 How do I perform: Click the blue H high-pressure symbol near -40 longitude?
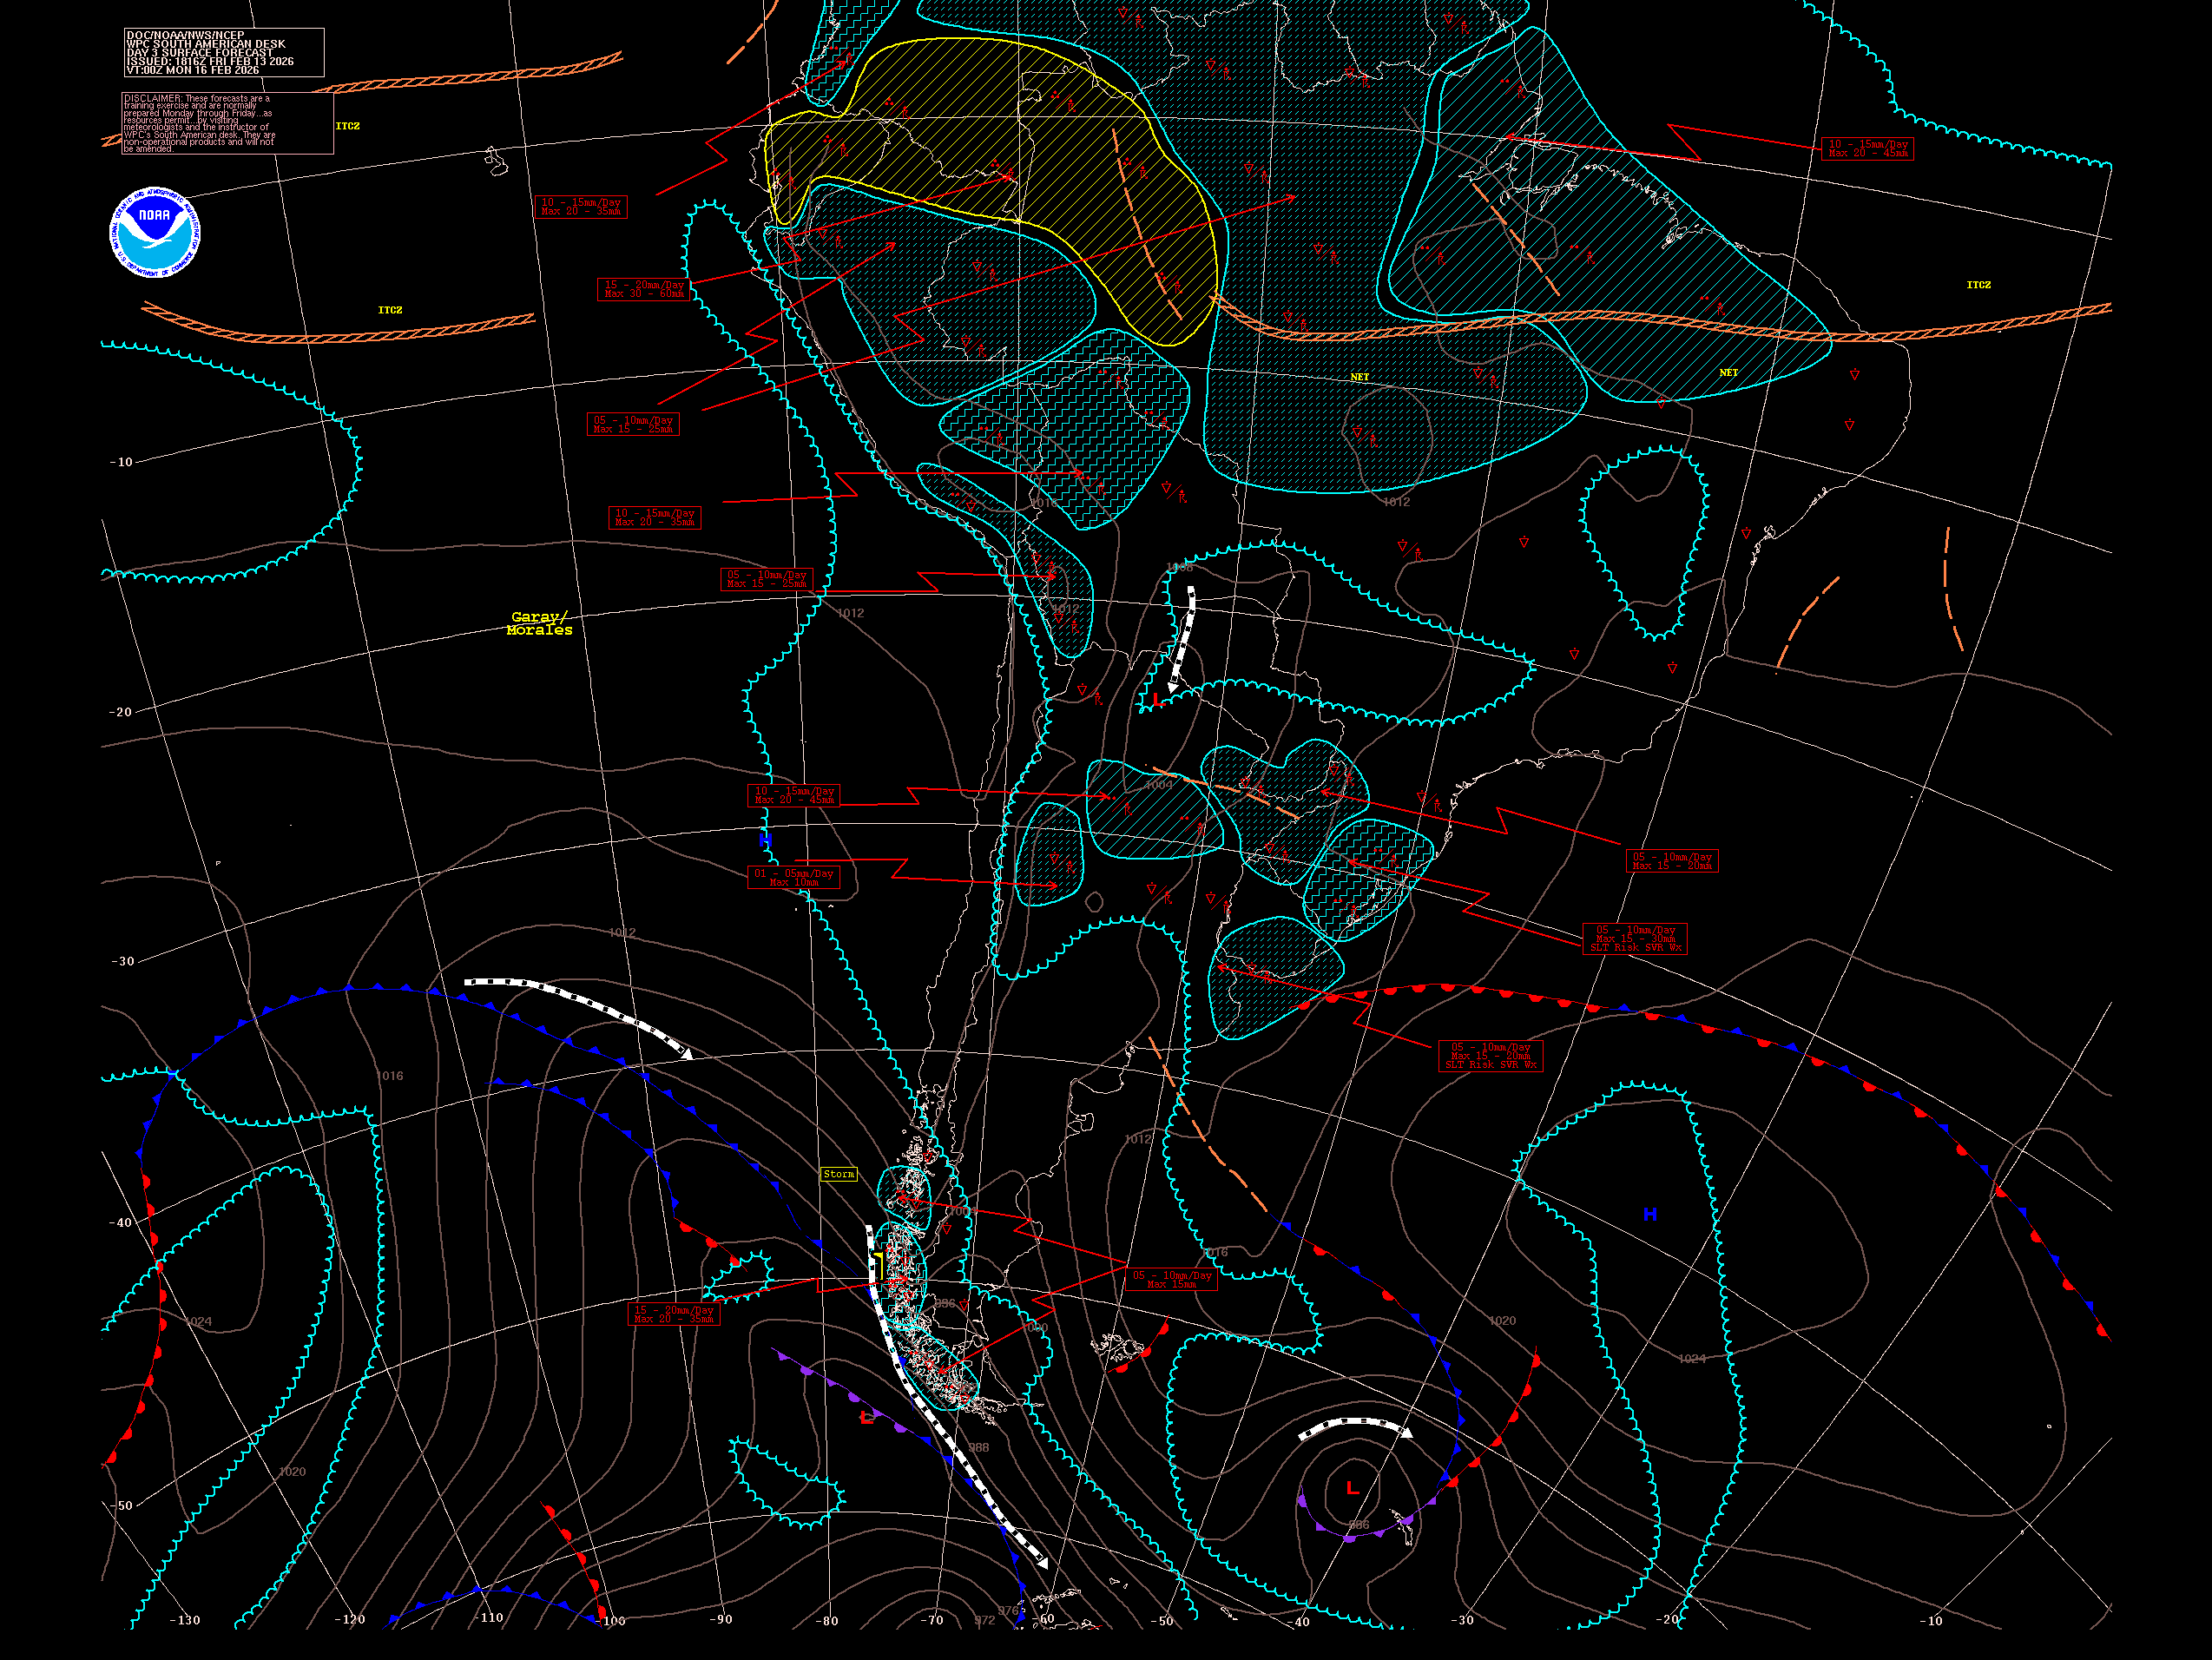click(x=1650, y=1214)
